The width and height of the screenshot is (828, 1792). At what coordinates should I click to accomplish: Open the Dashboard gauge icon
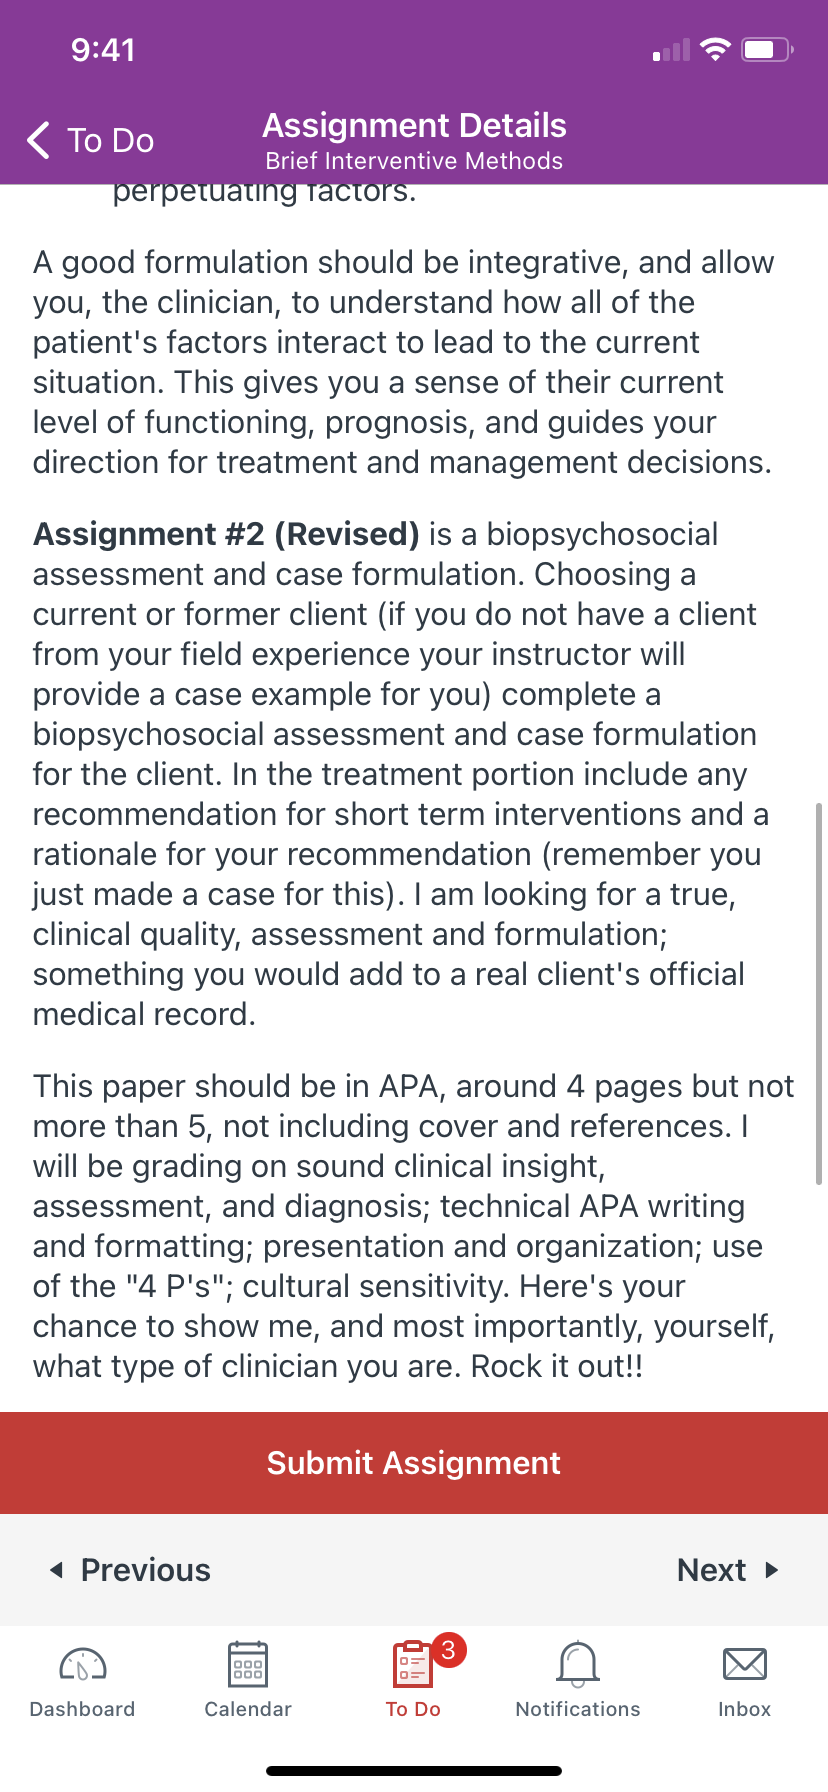(x=83, y=1665)
